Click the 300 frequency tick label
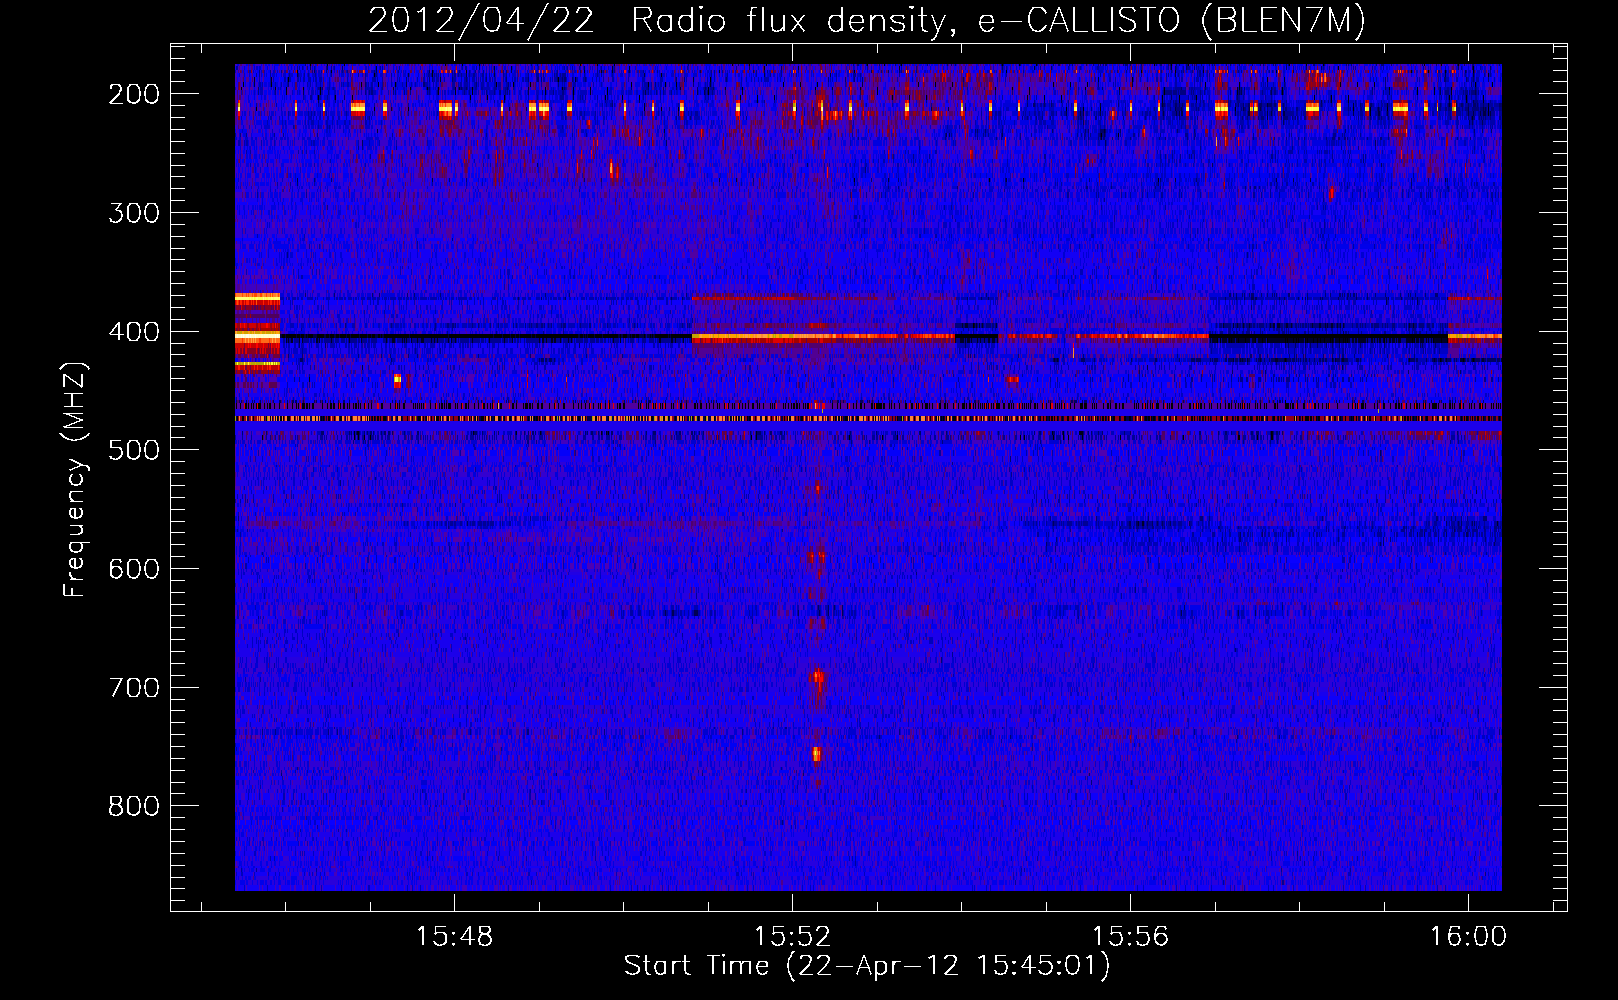This screenshot has width=1618, height=1000. point(134,213)
